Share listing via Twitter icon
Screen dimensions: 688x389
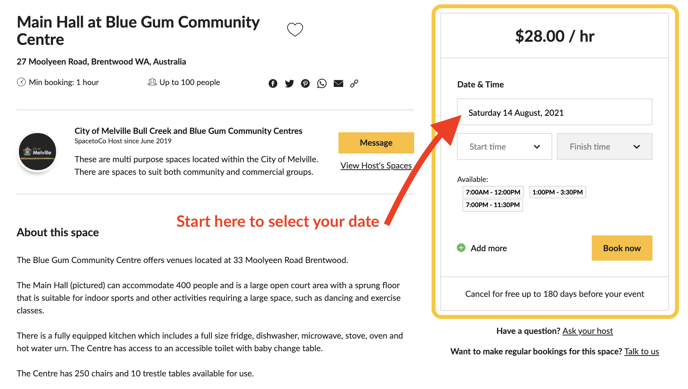pos(289,83)
